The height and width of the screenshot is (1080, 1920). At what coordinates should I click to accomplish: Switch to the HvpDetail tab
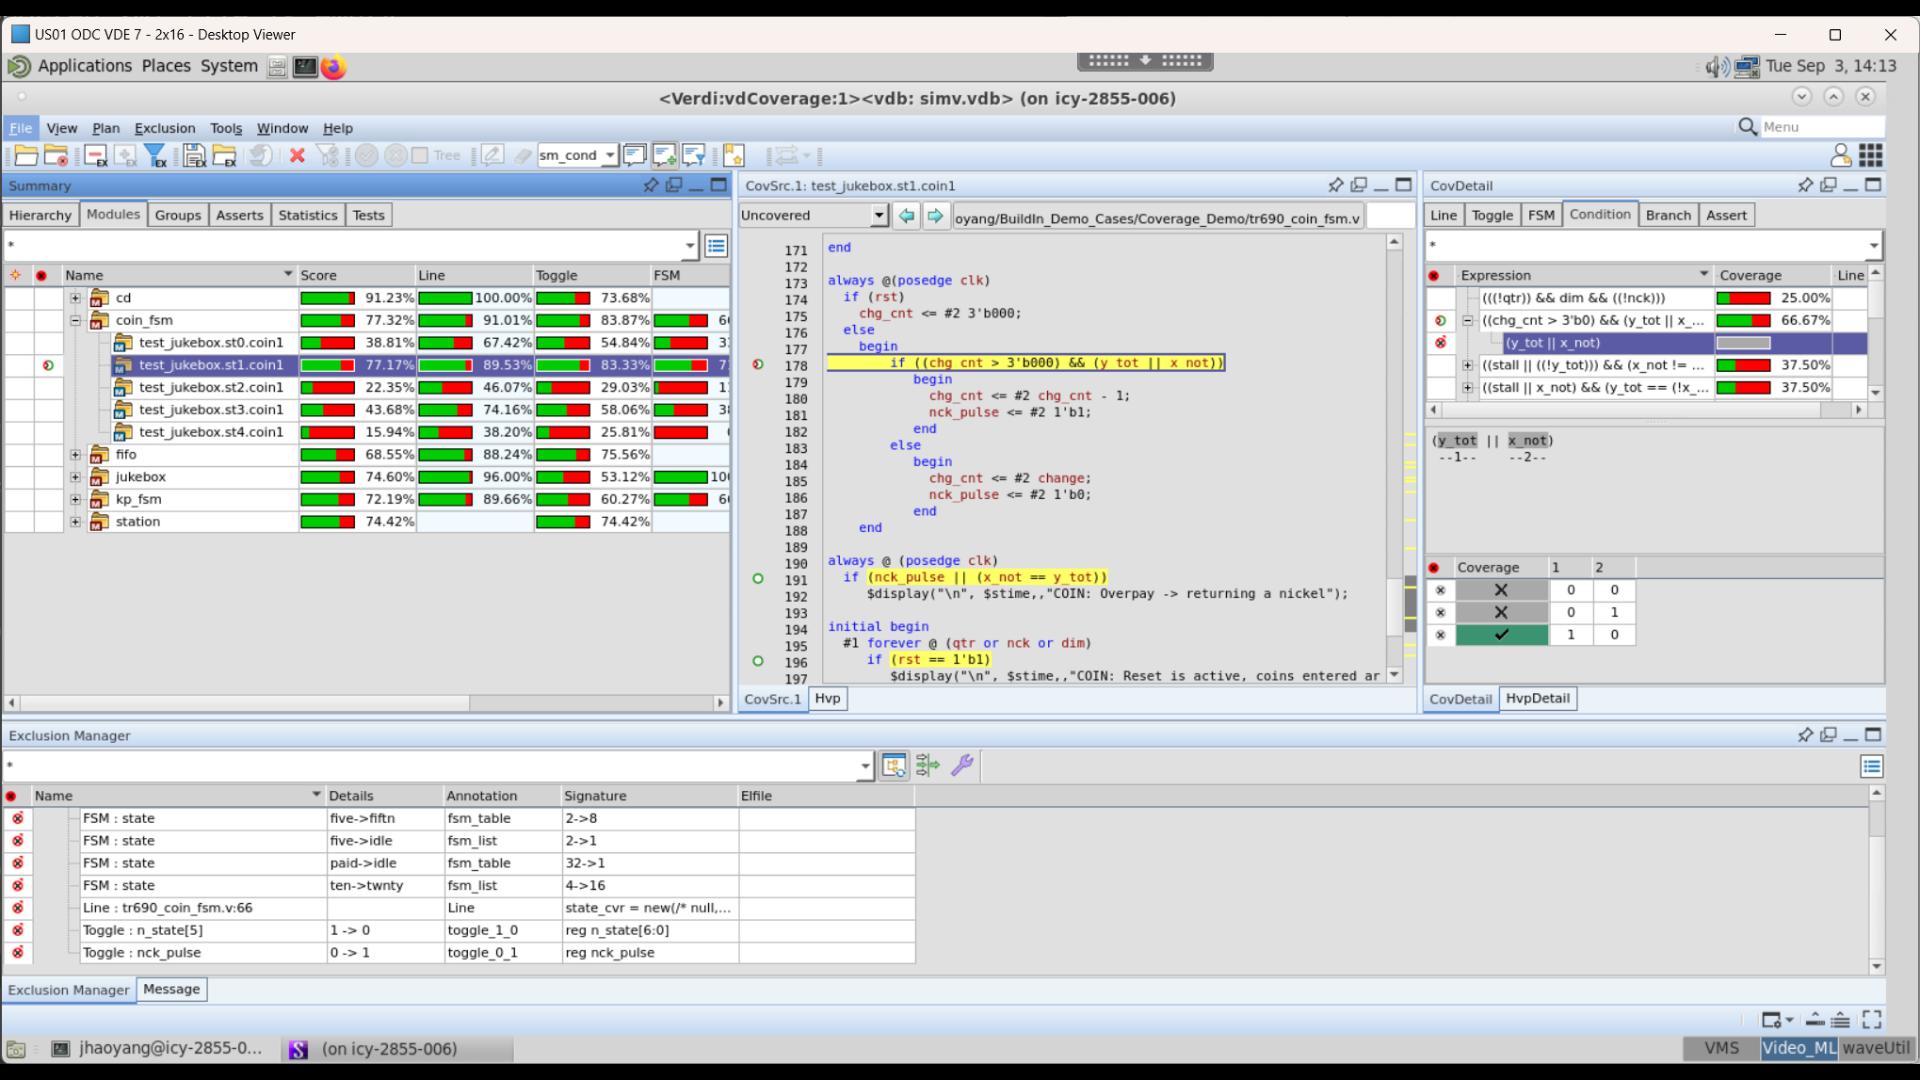(1538, 698)
